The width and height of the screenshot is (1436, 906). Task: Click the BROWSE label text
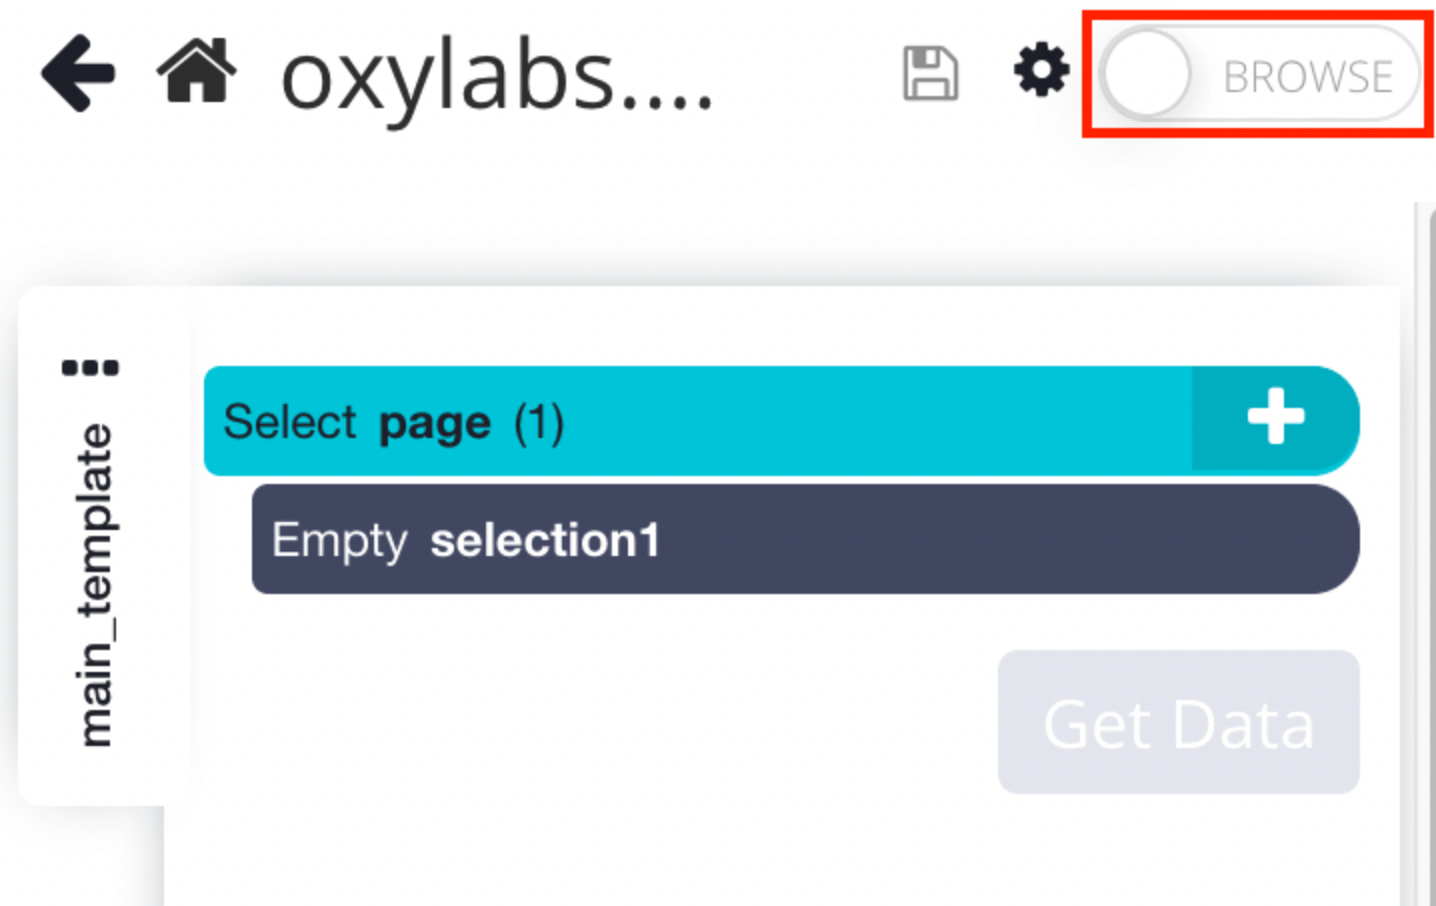tap(1307, 77)
